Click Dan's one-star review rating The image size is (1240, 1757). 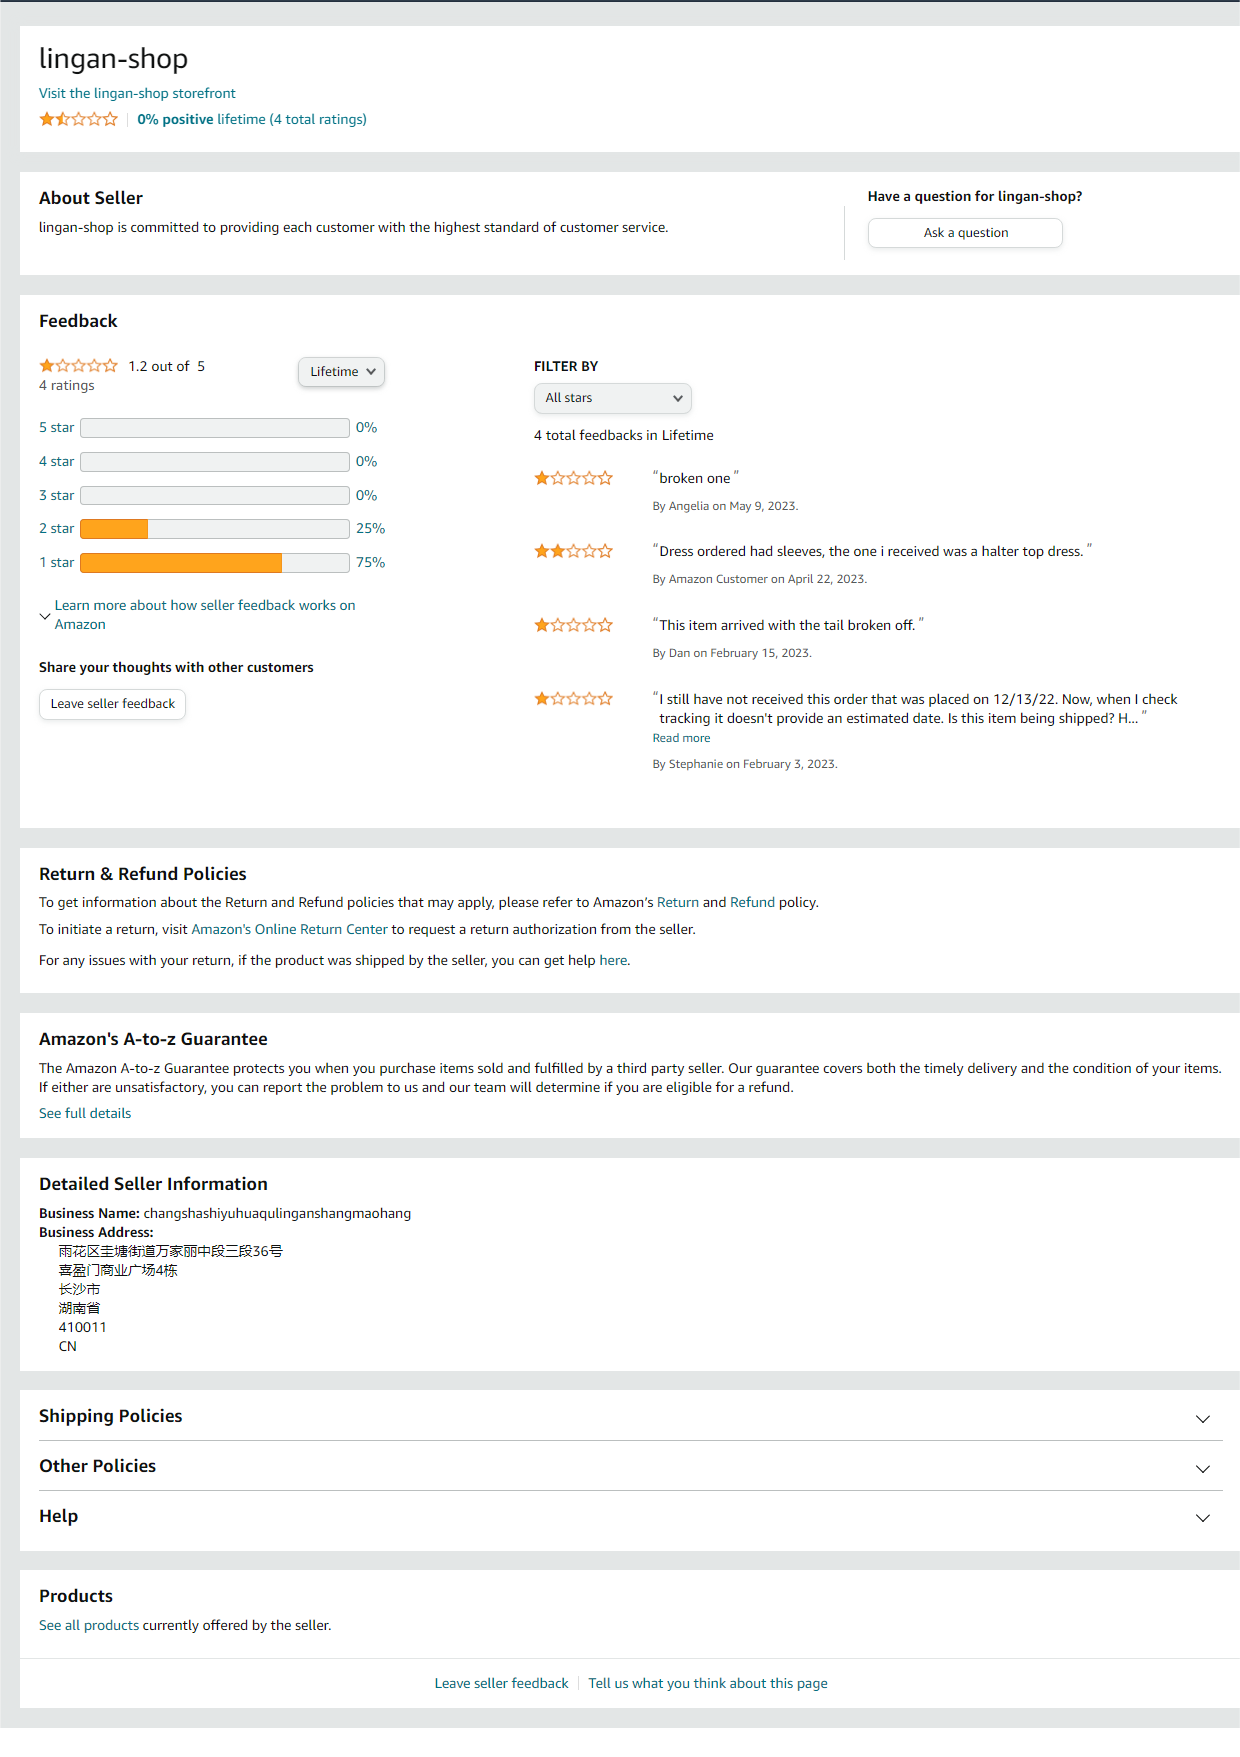[x=573, y=625]
